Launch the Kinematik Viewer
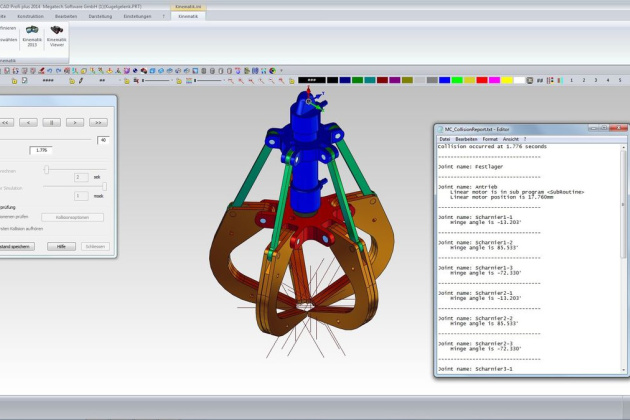 pos(56,36)
